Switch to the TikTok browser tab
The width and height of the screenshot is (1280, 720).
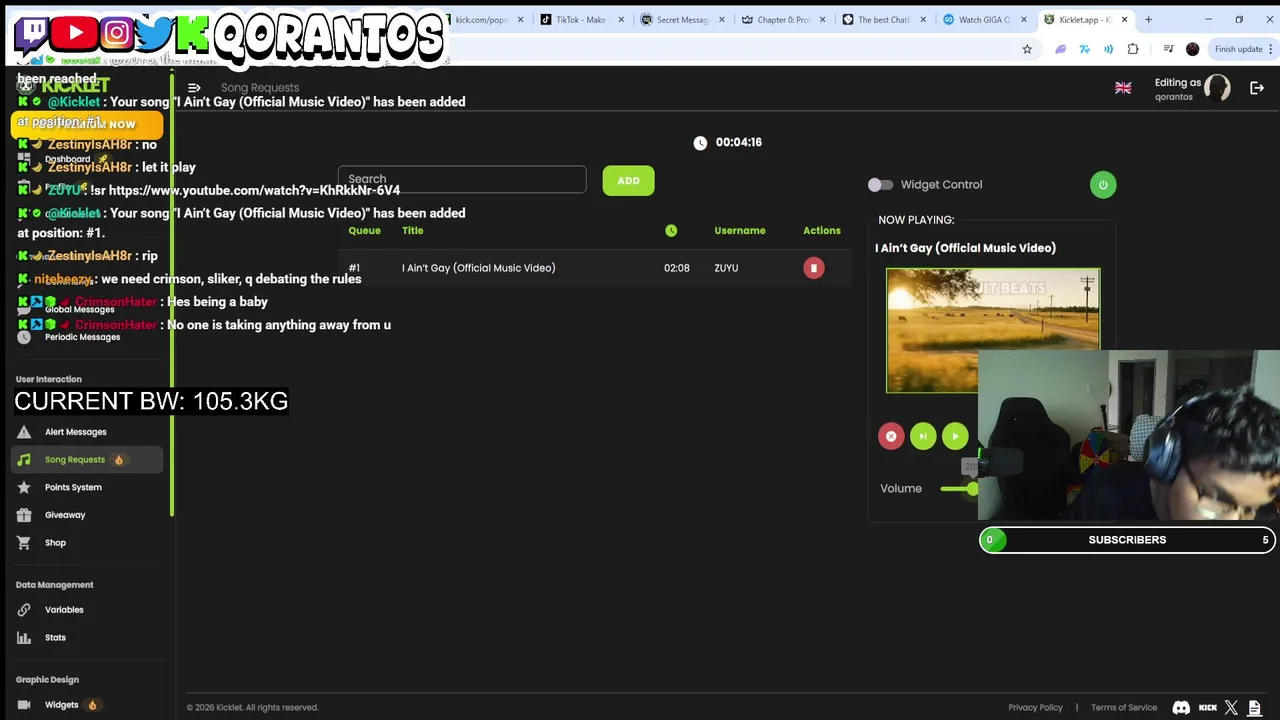(x=581, y=20)
